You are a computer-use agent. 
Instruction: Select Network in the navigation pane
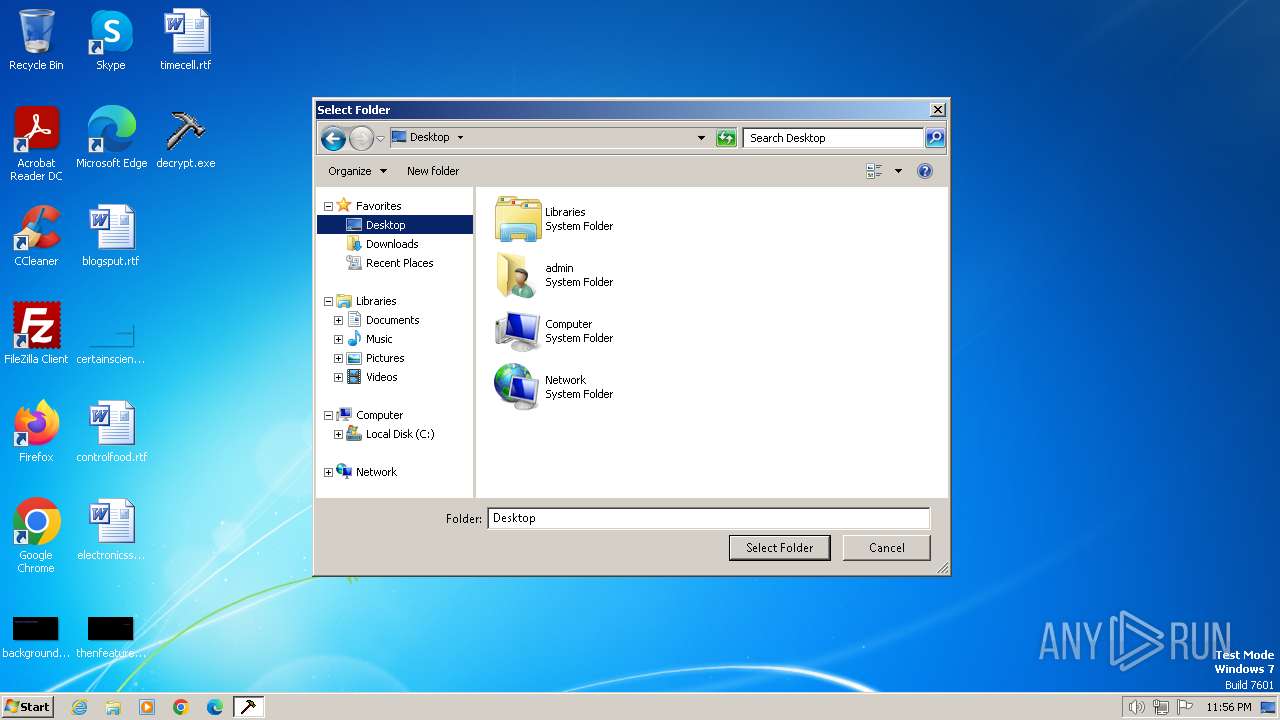point(376,472)
